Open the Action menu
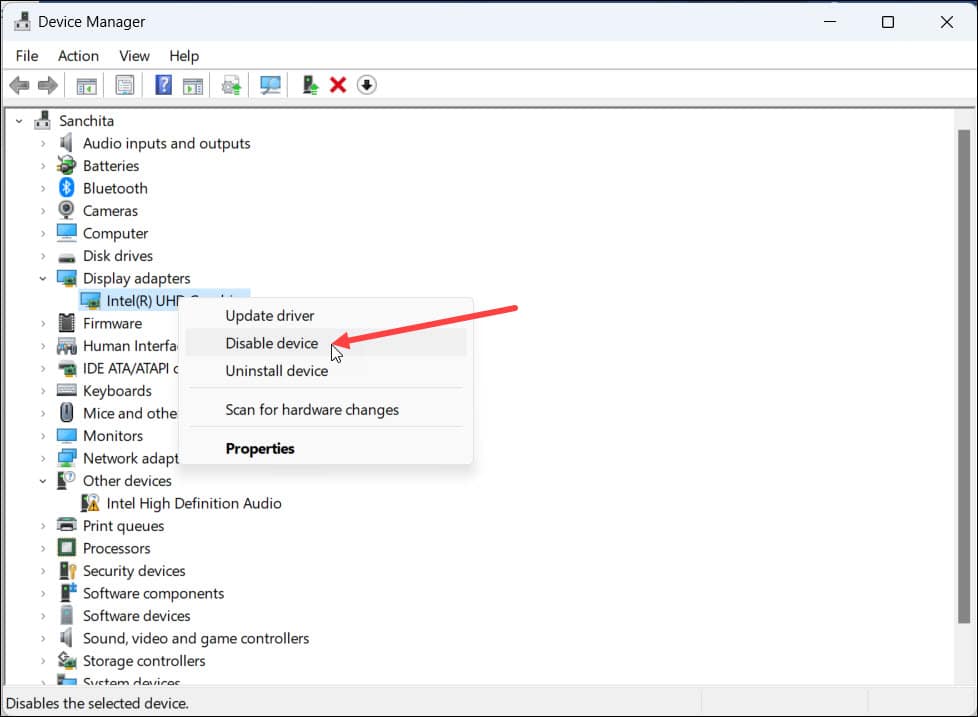 (x=78, y=56)
